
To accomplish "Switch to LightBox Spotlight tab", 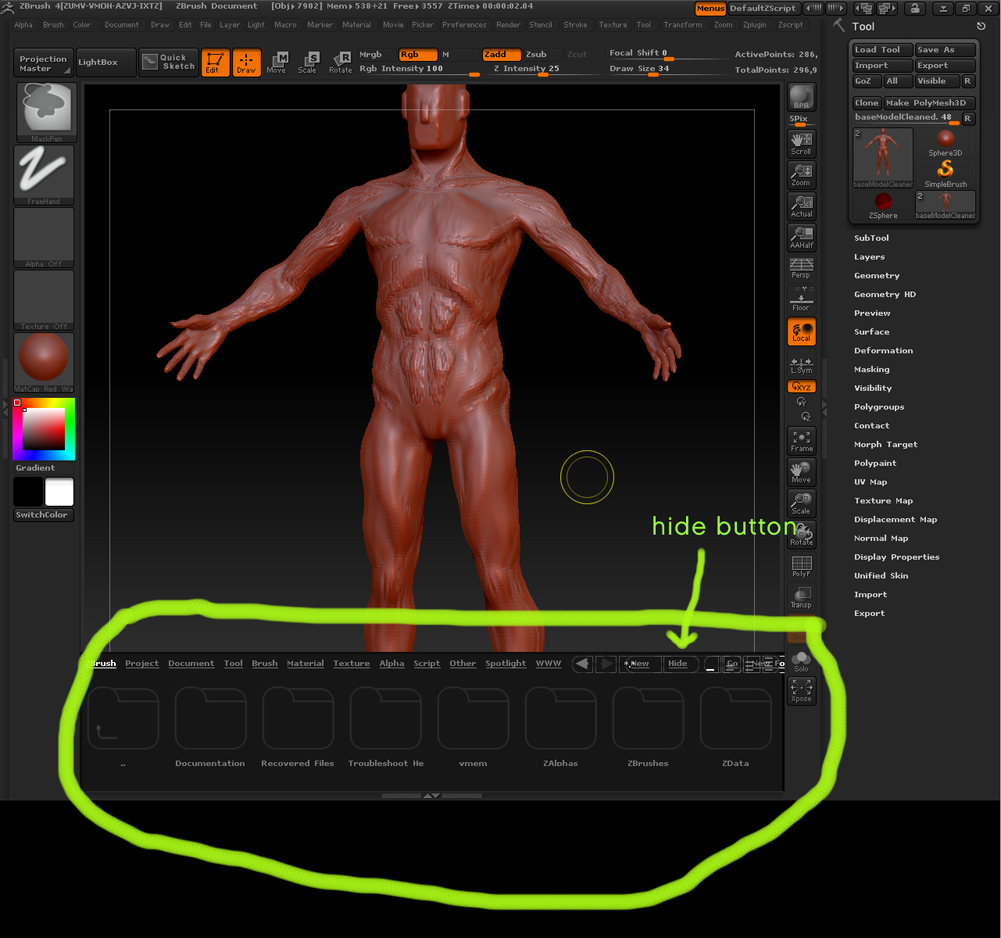I will (x=506, y=663).
